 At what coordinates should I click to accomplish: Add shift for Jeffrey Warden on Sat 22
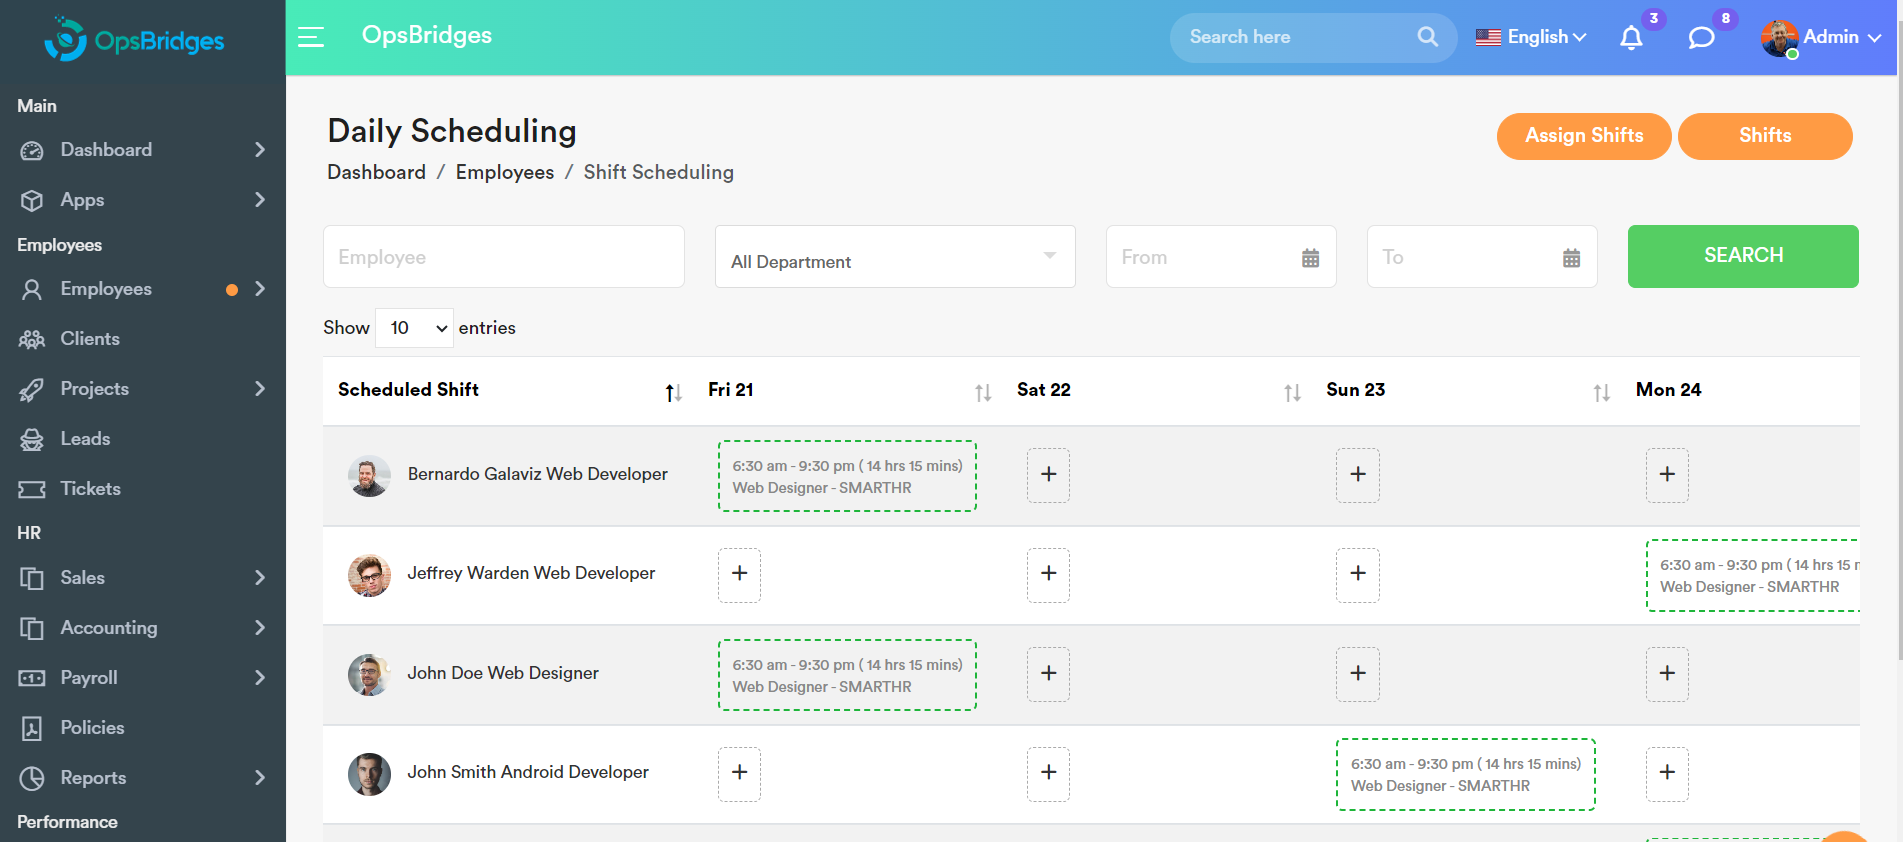(1048, 574)
